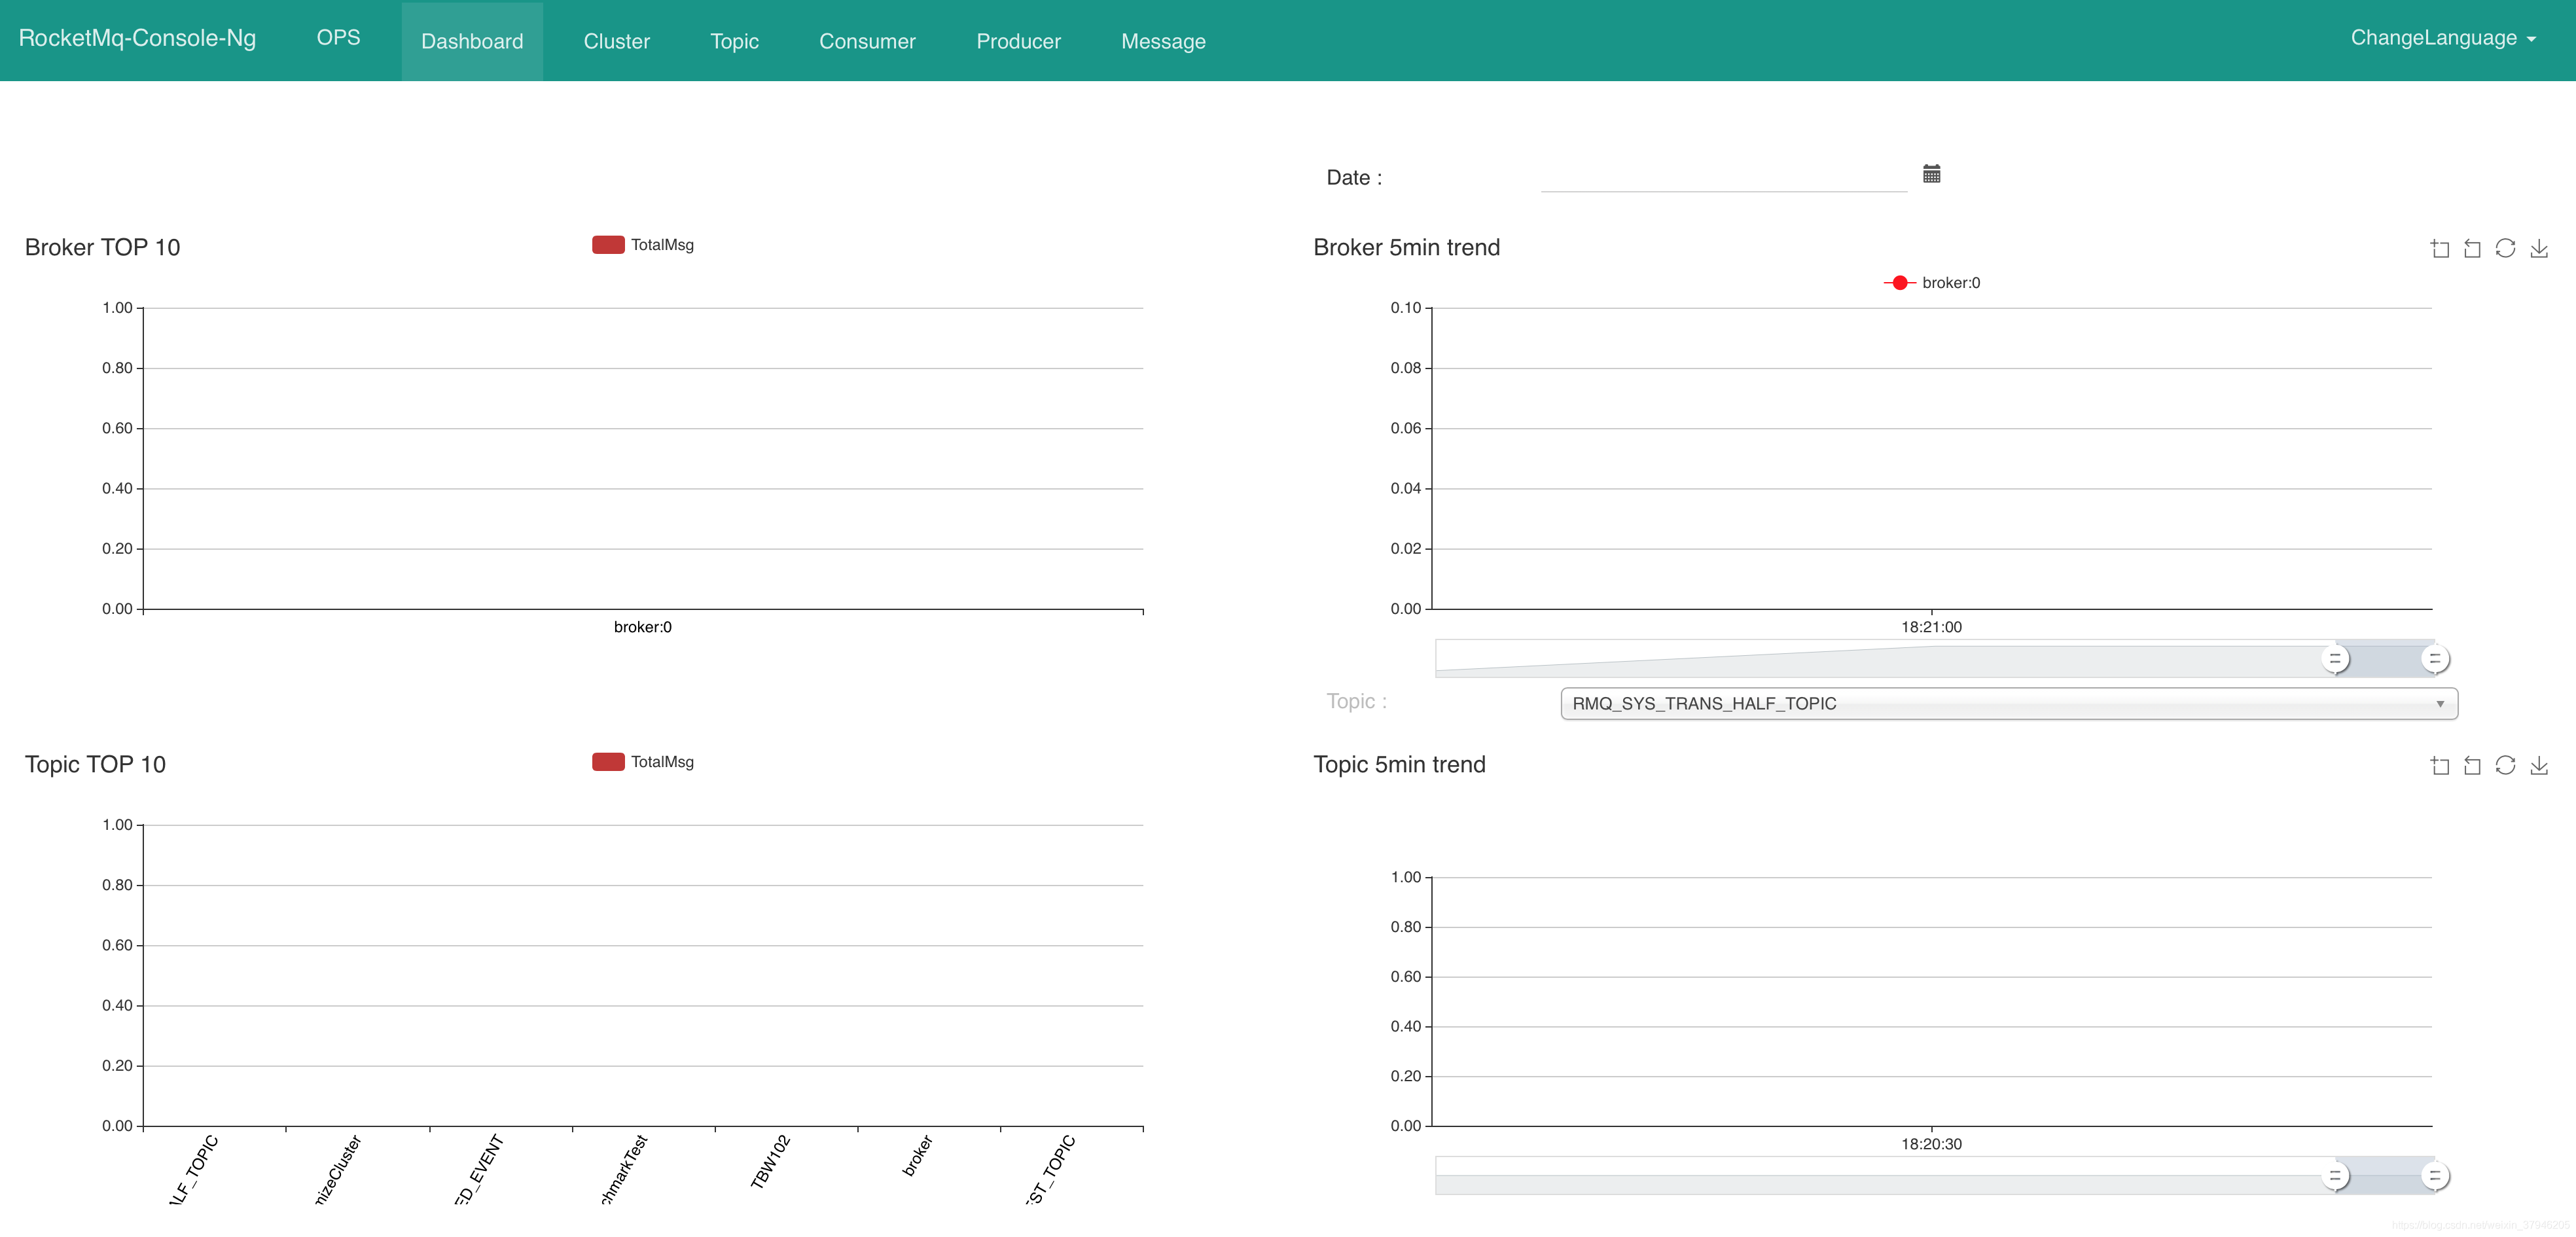Switch to the Cluster tab
This screenshot has width=2576, height=1237.
[616, 41]
